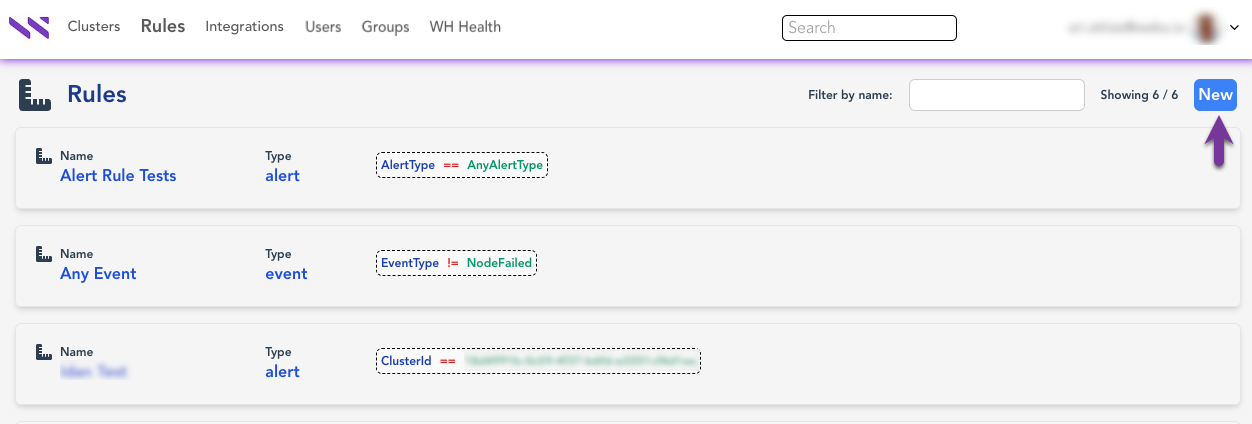Click the user avatar picture
The height and width of the screenshot is (424, 1252).
[1206, 28]
